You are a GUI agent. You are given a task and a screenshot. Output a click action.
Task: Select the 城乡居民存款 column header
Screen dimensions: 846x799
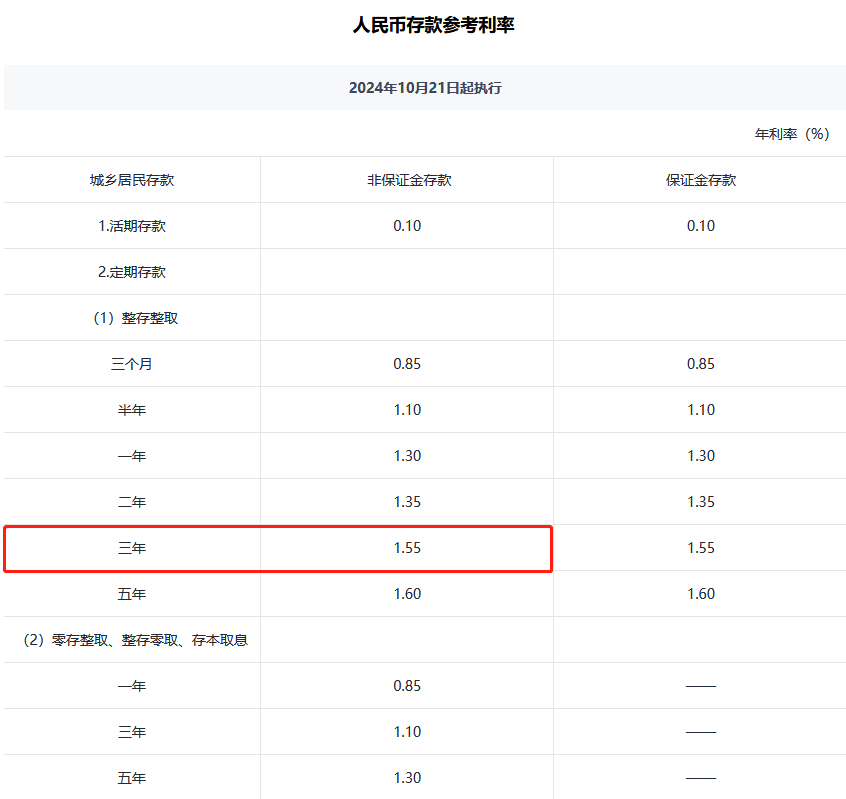[132, 180]
